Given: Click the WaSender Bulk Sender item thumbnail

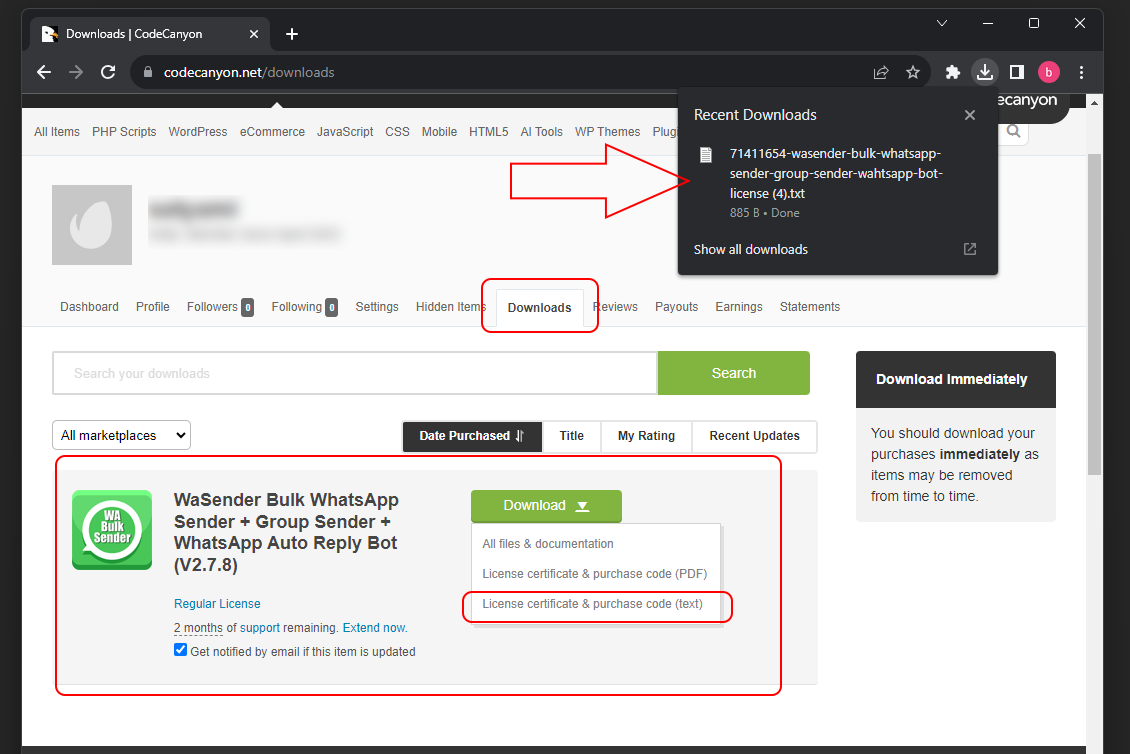Looking at the screenshot, I should [112, 530].
